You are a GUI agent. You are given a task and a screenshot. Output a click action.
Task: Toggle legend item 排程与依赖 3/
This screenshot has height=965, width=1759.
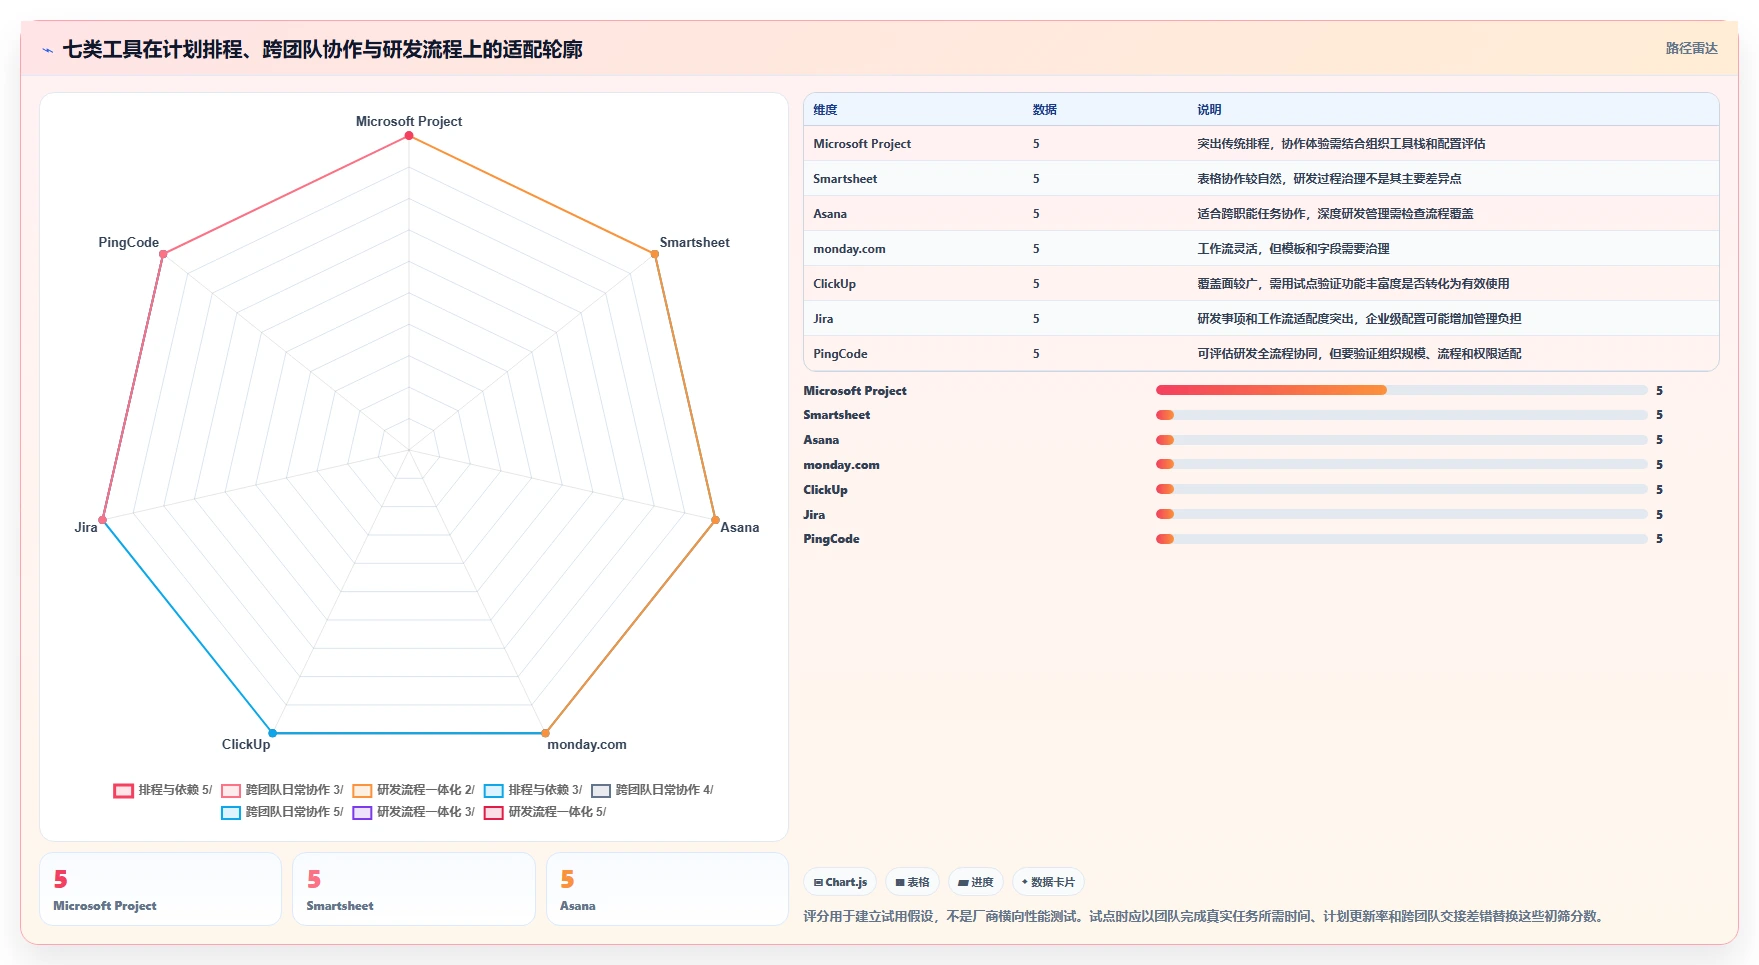coord(533,790)
